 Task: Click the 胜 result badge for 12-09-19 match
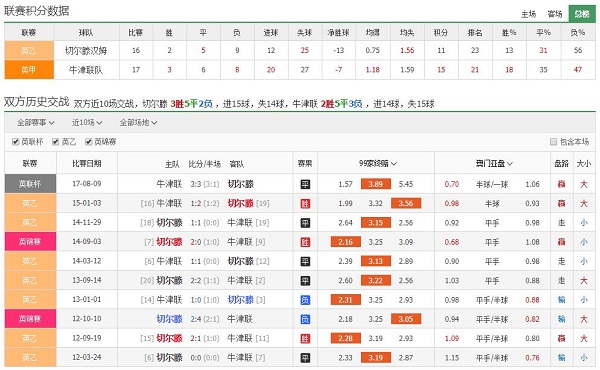pyautogui.click(x=305, y=338)
